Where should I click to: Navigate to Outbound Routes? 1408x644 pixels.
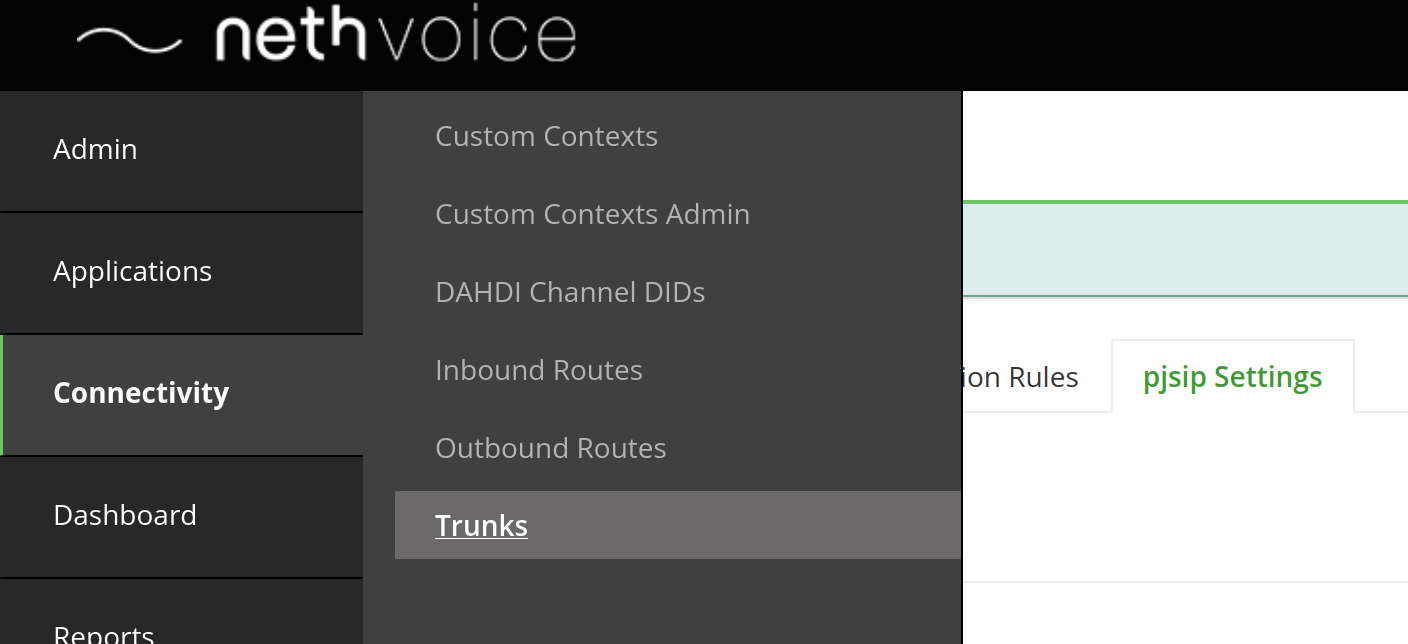(x=550, y=448)
